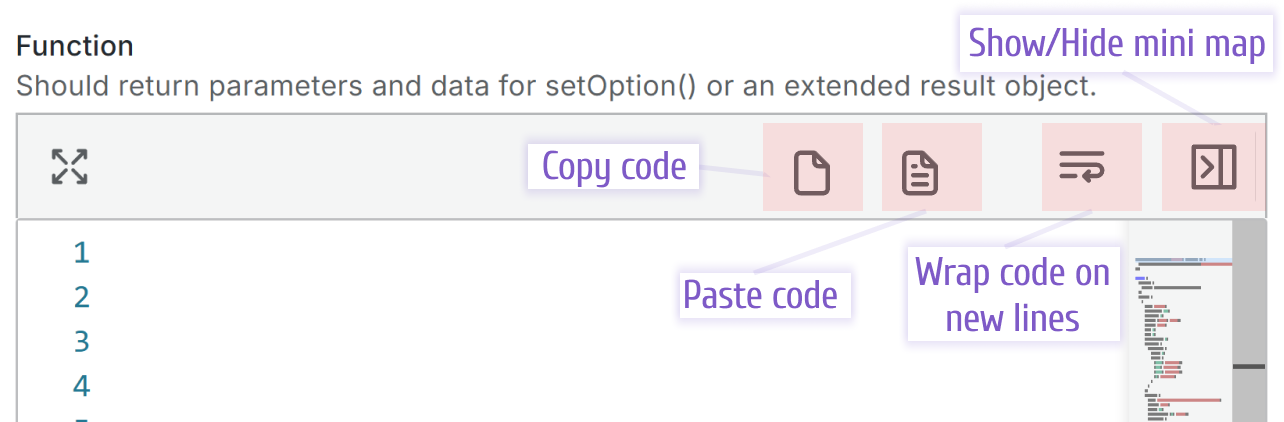Select line number 4 in the gutter
Viewport: 1284px width, 422px height.
pyautogui.click(x=82, y=385)
